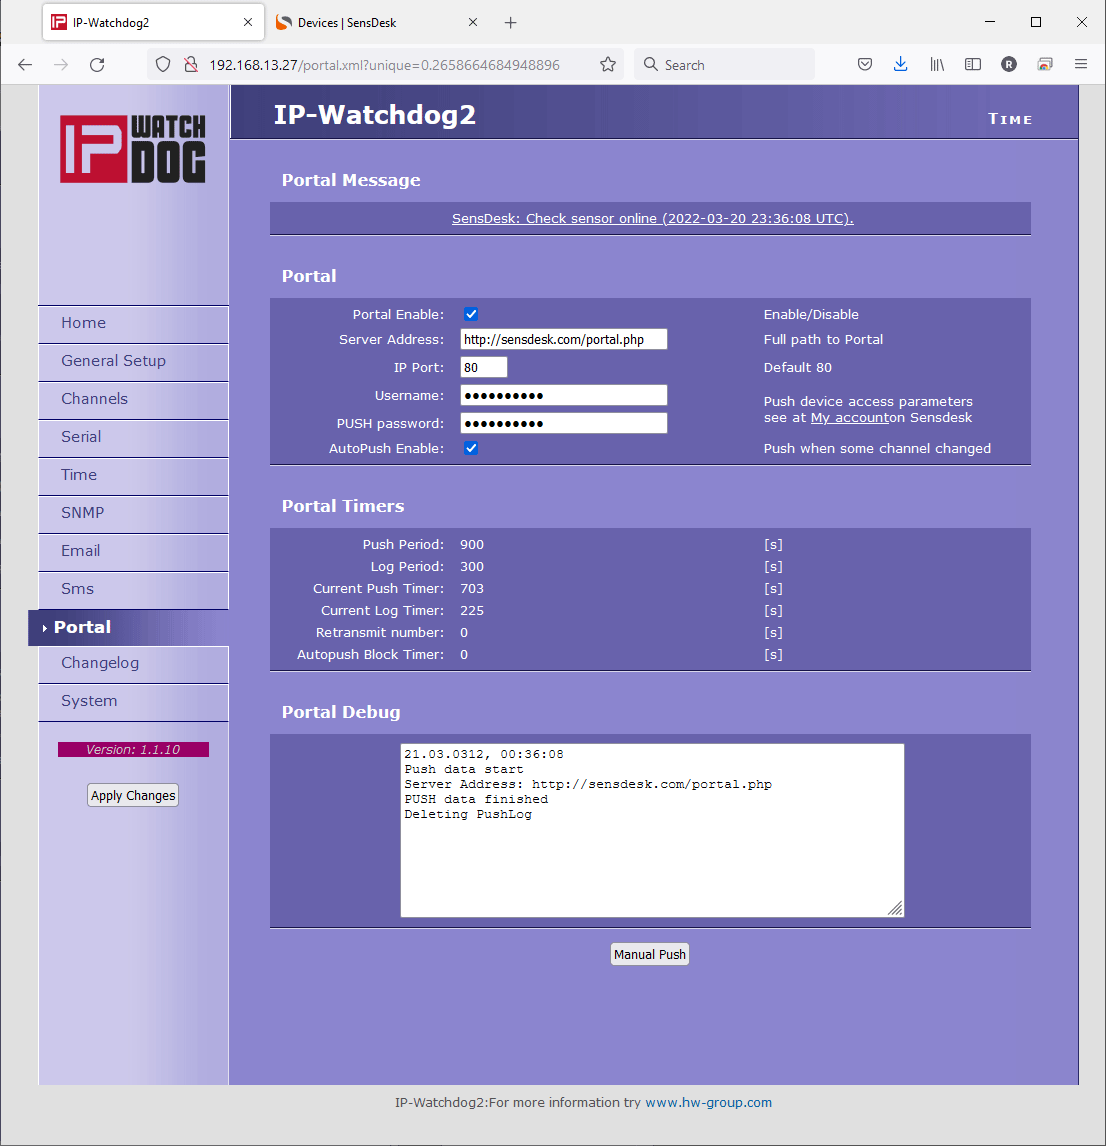Close the Devices | SensDesk tab
1106x1146 pixels.
(473, 23)
